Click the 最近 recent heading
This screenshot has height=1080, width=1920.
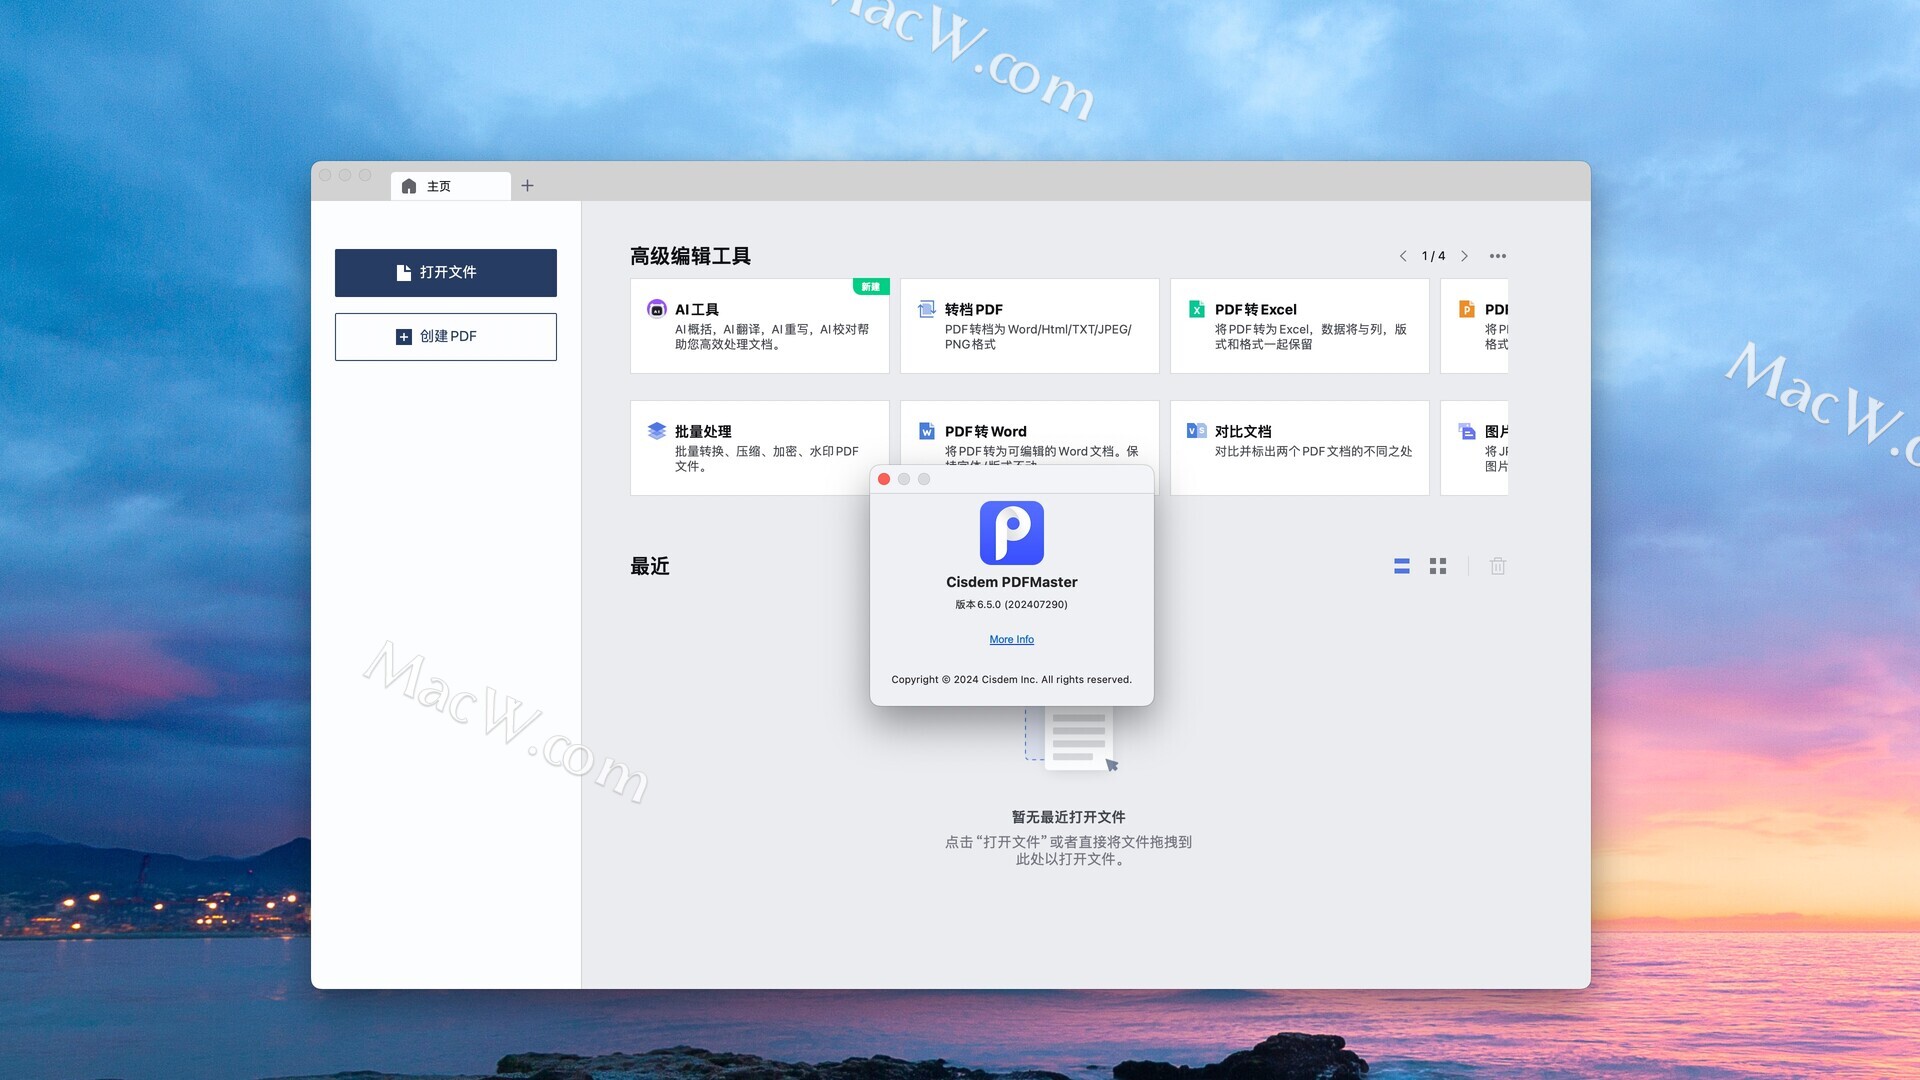point(650,566)
